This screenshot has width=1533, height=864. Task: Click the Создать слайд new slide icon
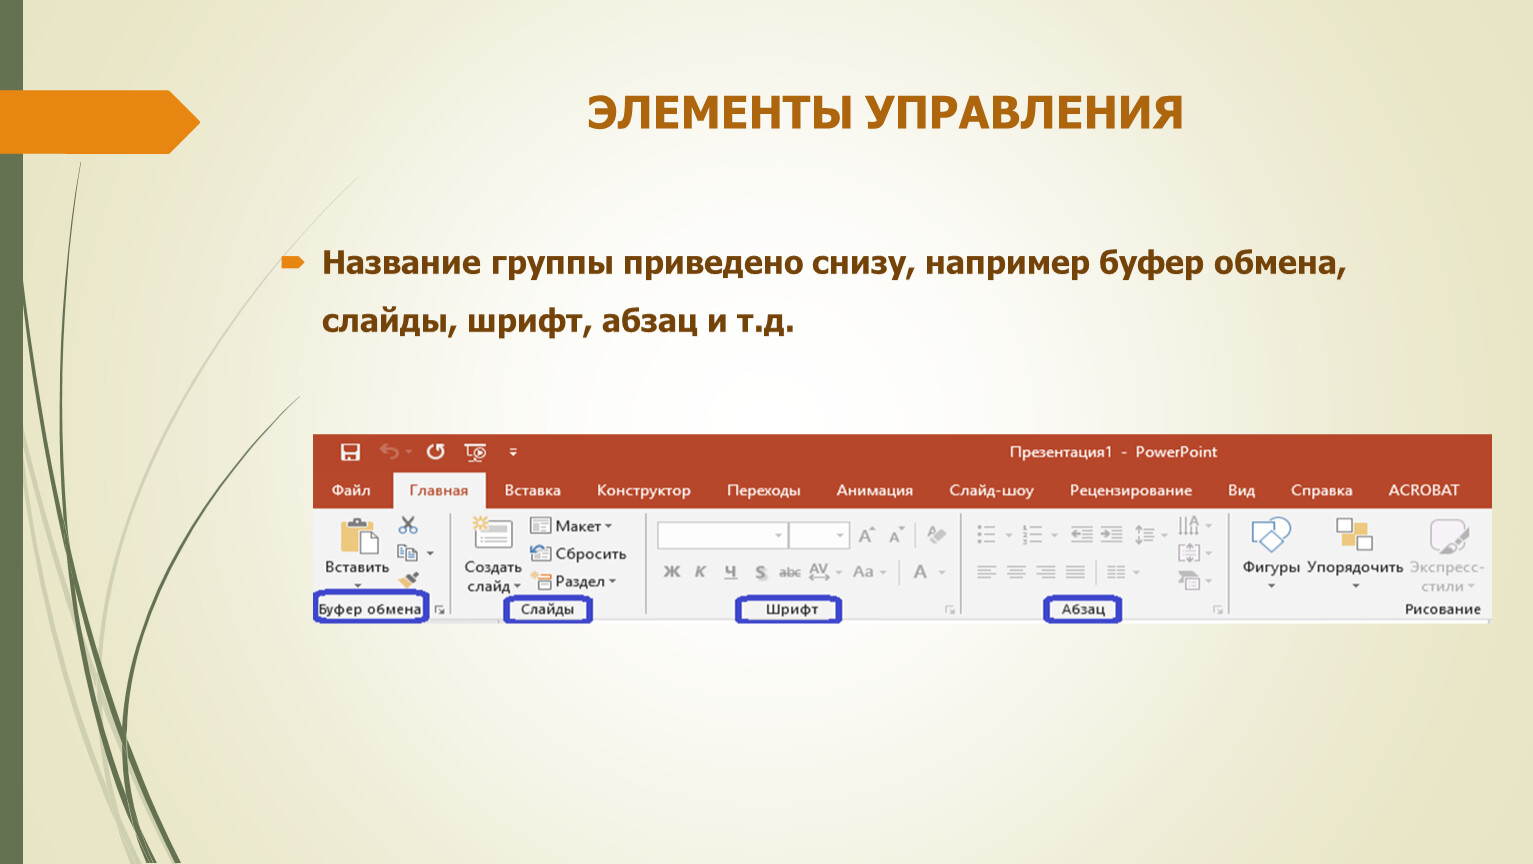point(492,535)
